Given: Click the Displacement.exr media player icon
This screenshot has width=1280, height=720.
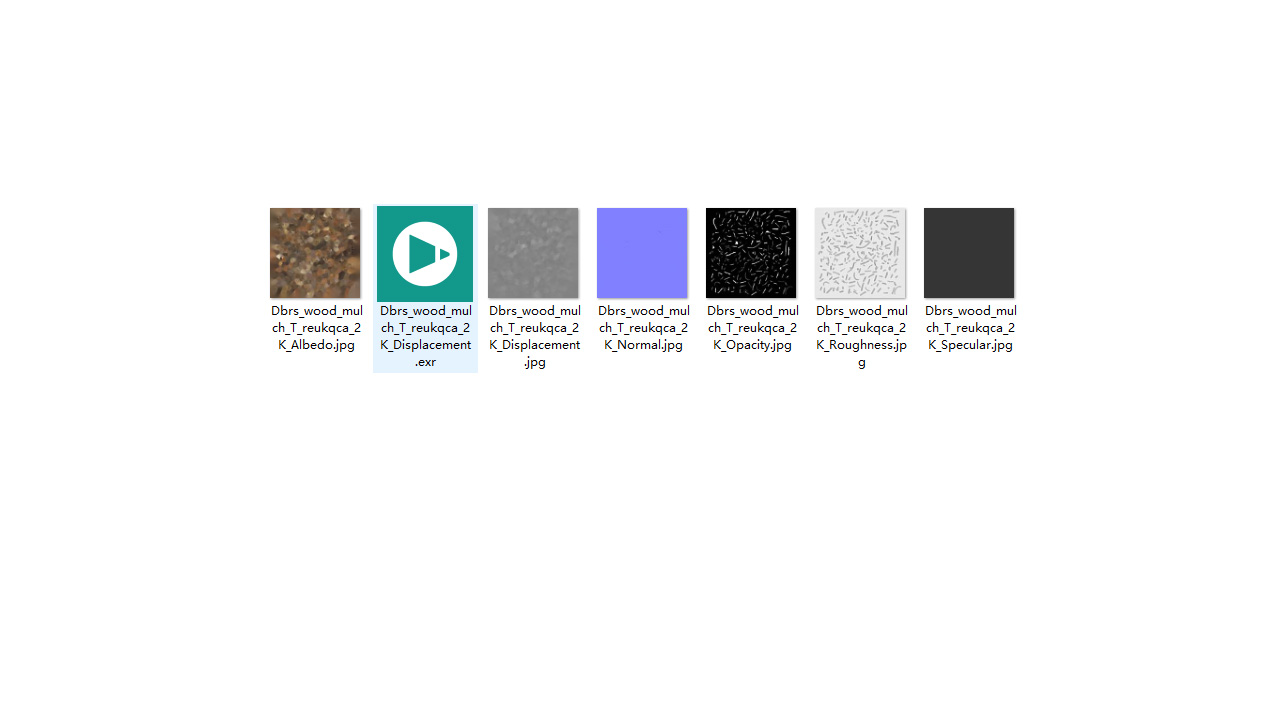Looking at the screenshot, I should coord(425,254).
